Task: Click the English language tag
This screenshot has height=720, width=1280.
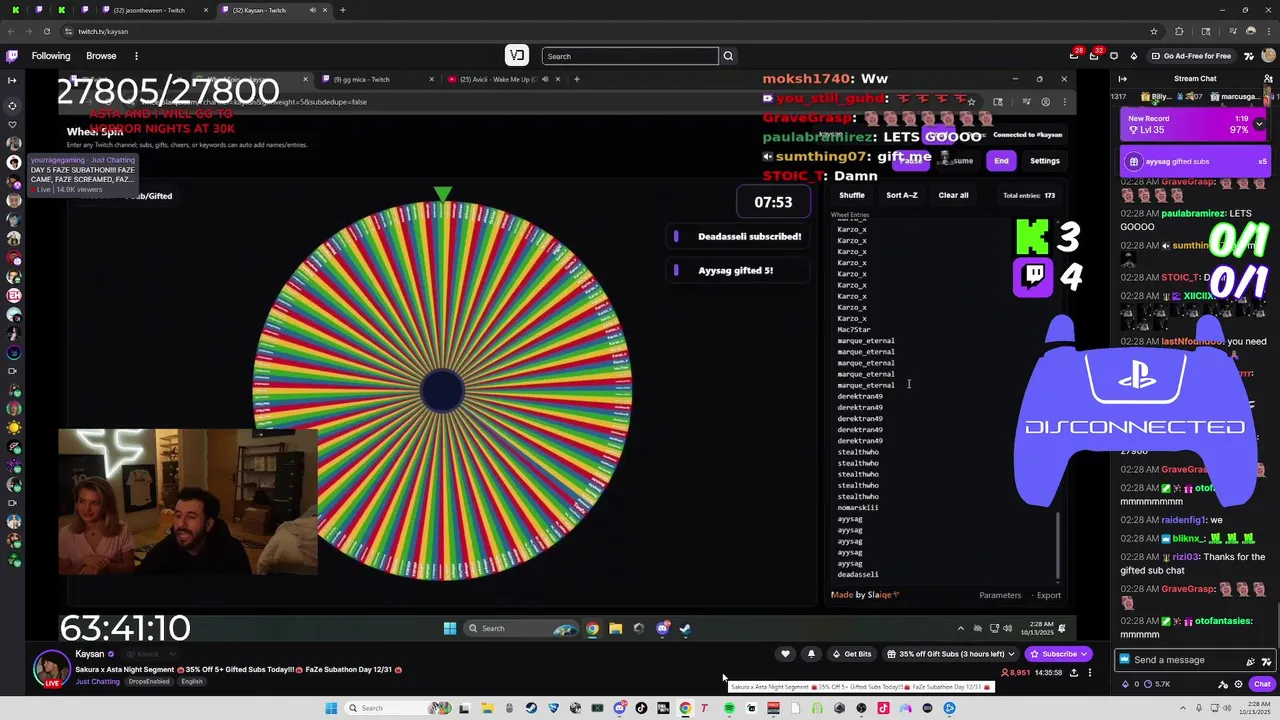Action: click(192, 682)
